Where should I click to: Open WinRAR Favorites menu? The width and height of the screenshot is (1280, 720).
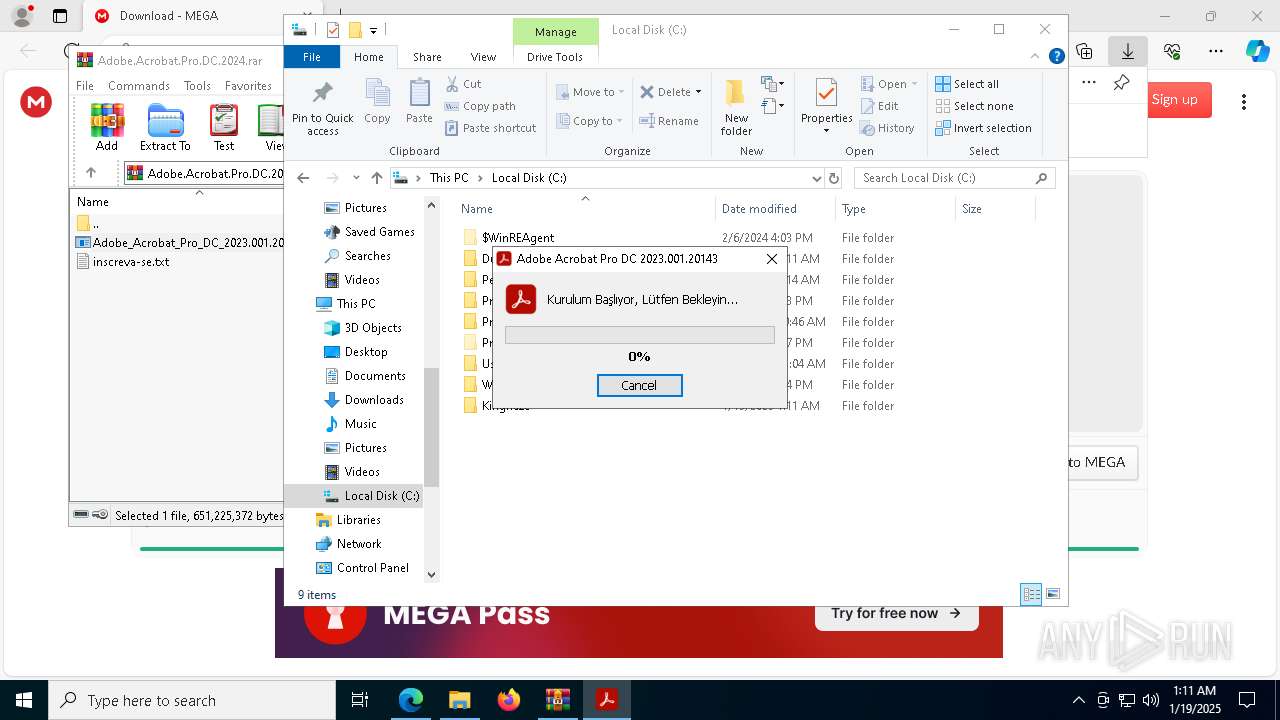[248, 86]
